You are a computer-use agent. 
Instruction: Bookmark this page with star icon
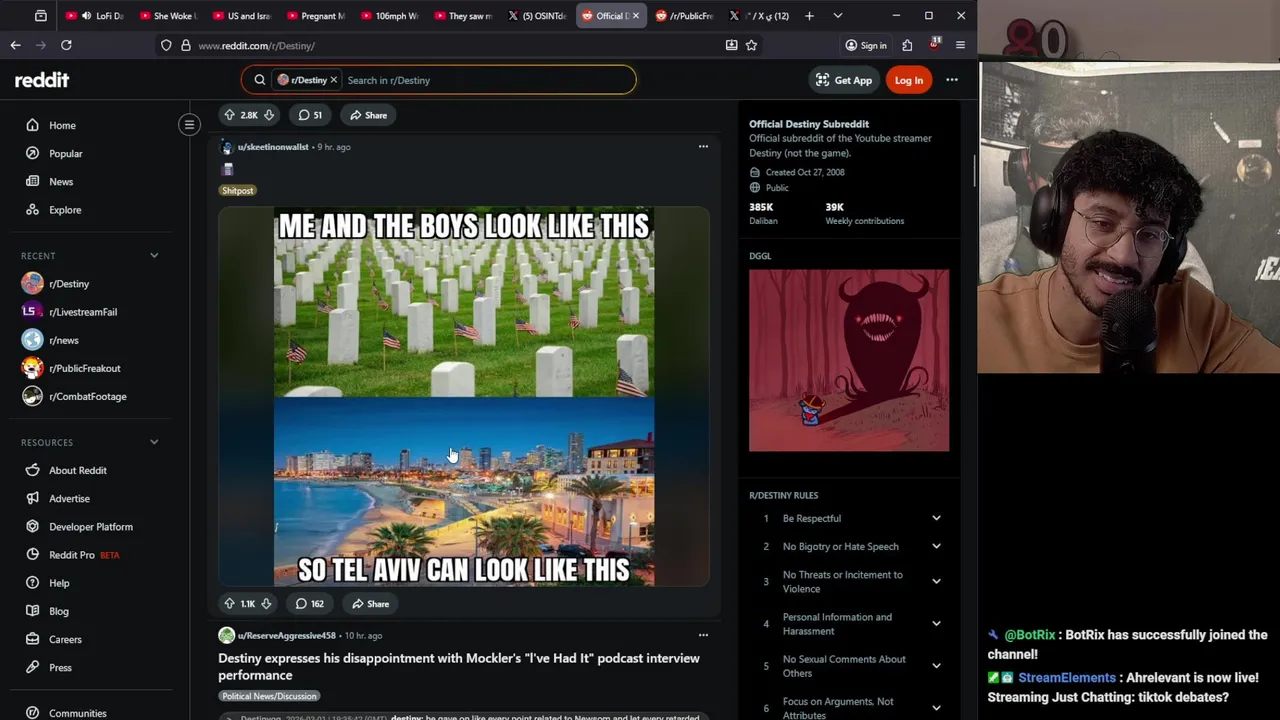tap(751, 45)
